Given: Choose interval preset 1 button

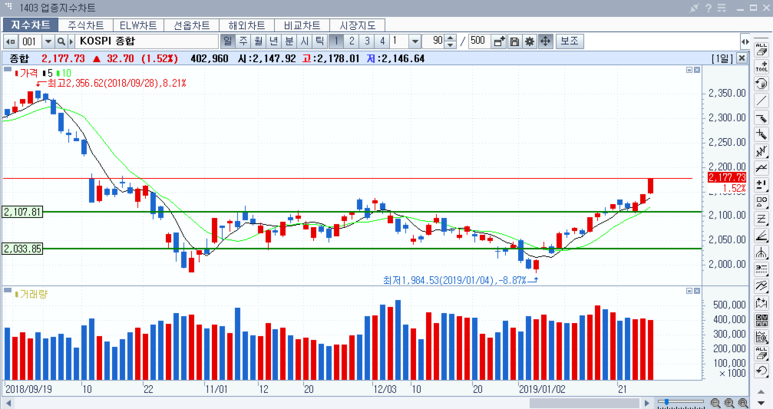Looking at the screenshot, I should (336, 41).
